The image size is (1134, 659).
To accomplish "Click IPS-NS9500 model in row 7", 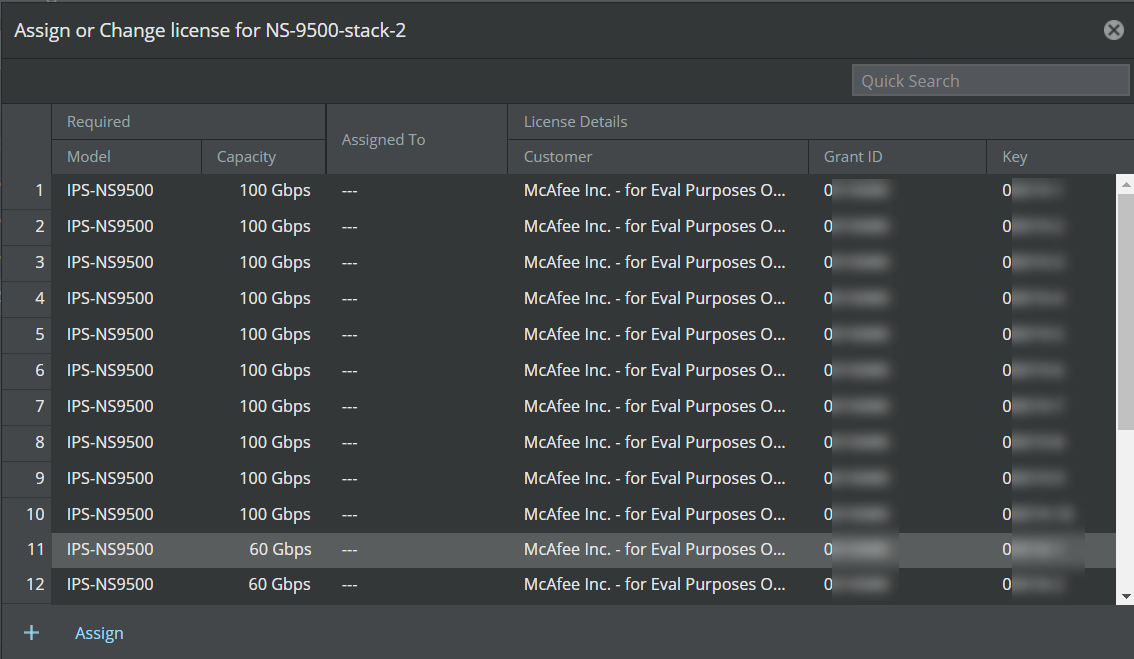I will click(x=110, y=407).
